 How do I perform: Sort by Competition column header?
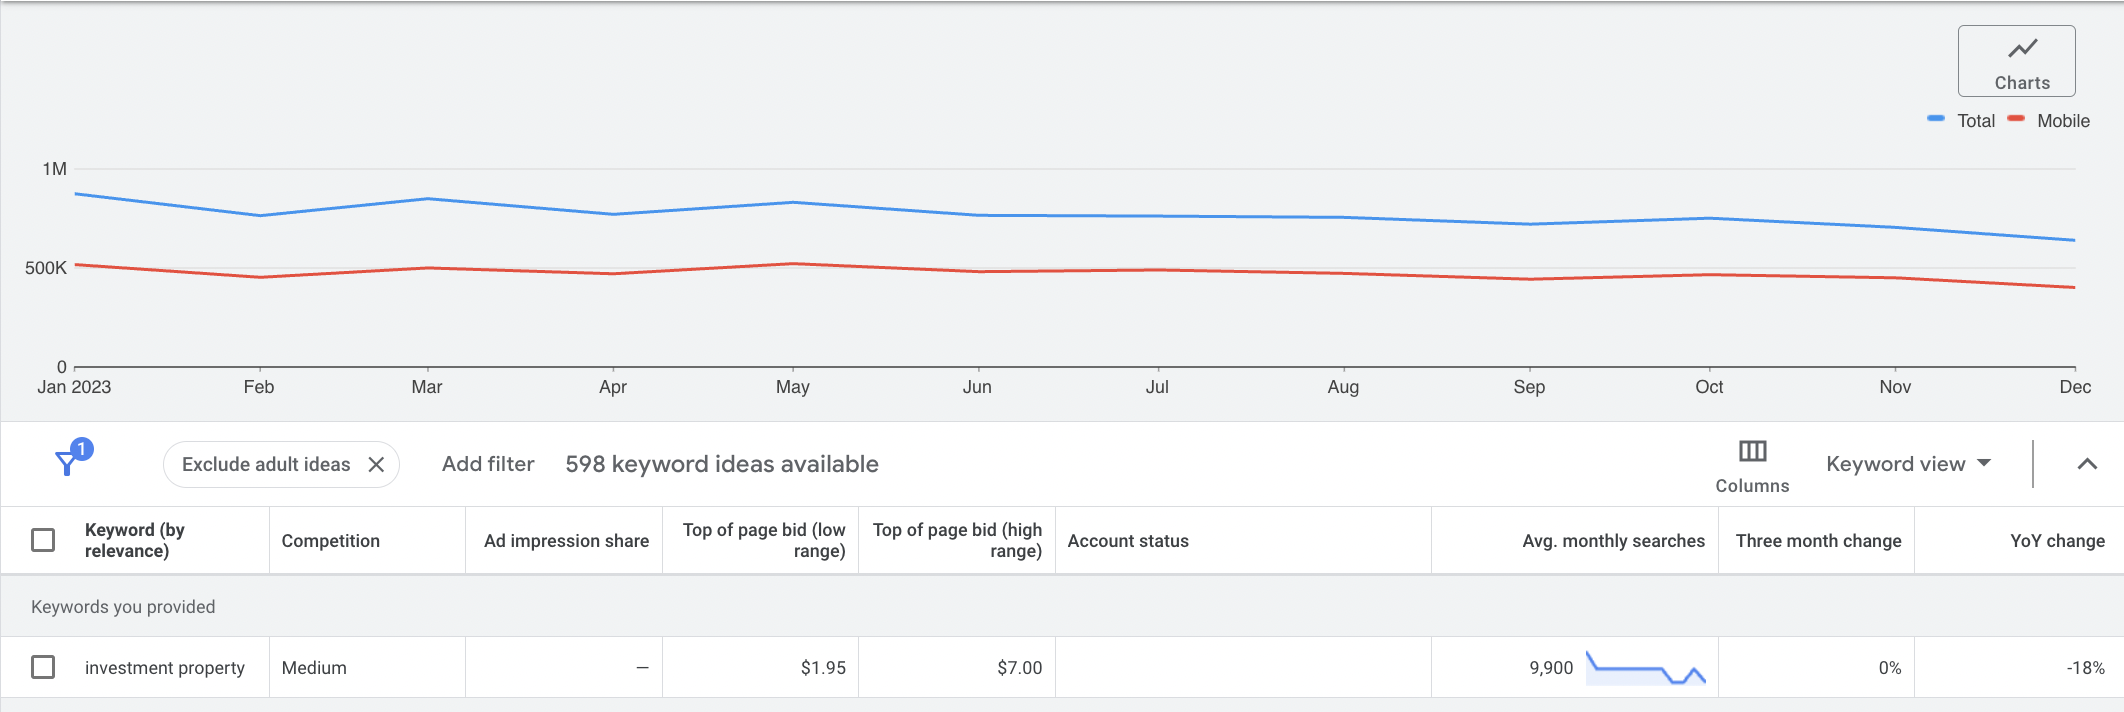coord(330,541)
